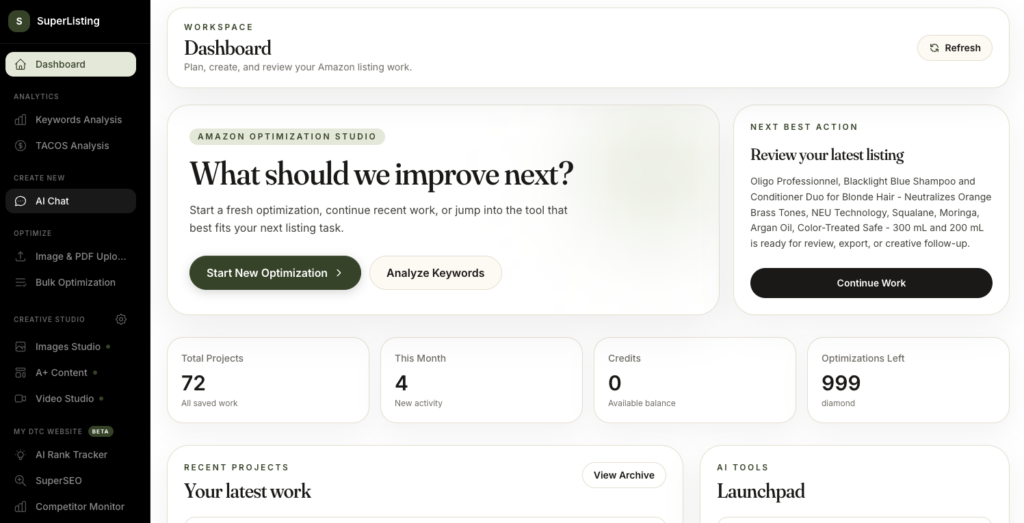Screen dimensions: 1024x523
Task: Click the Keywords Analysis bar chart icon
Action: point(21,119)
